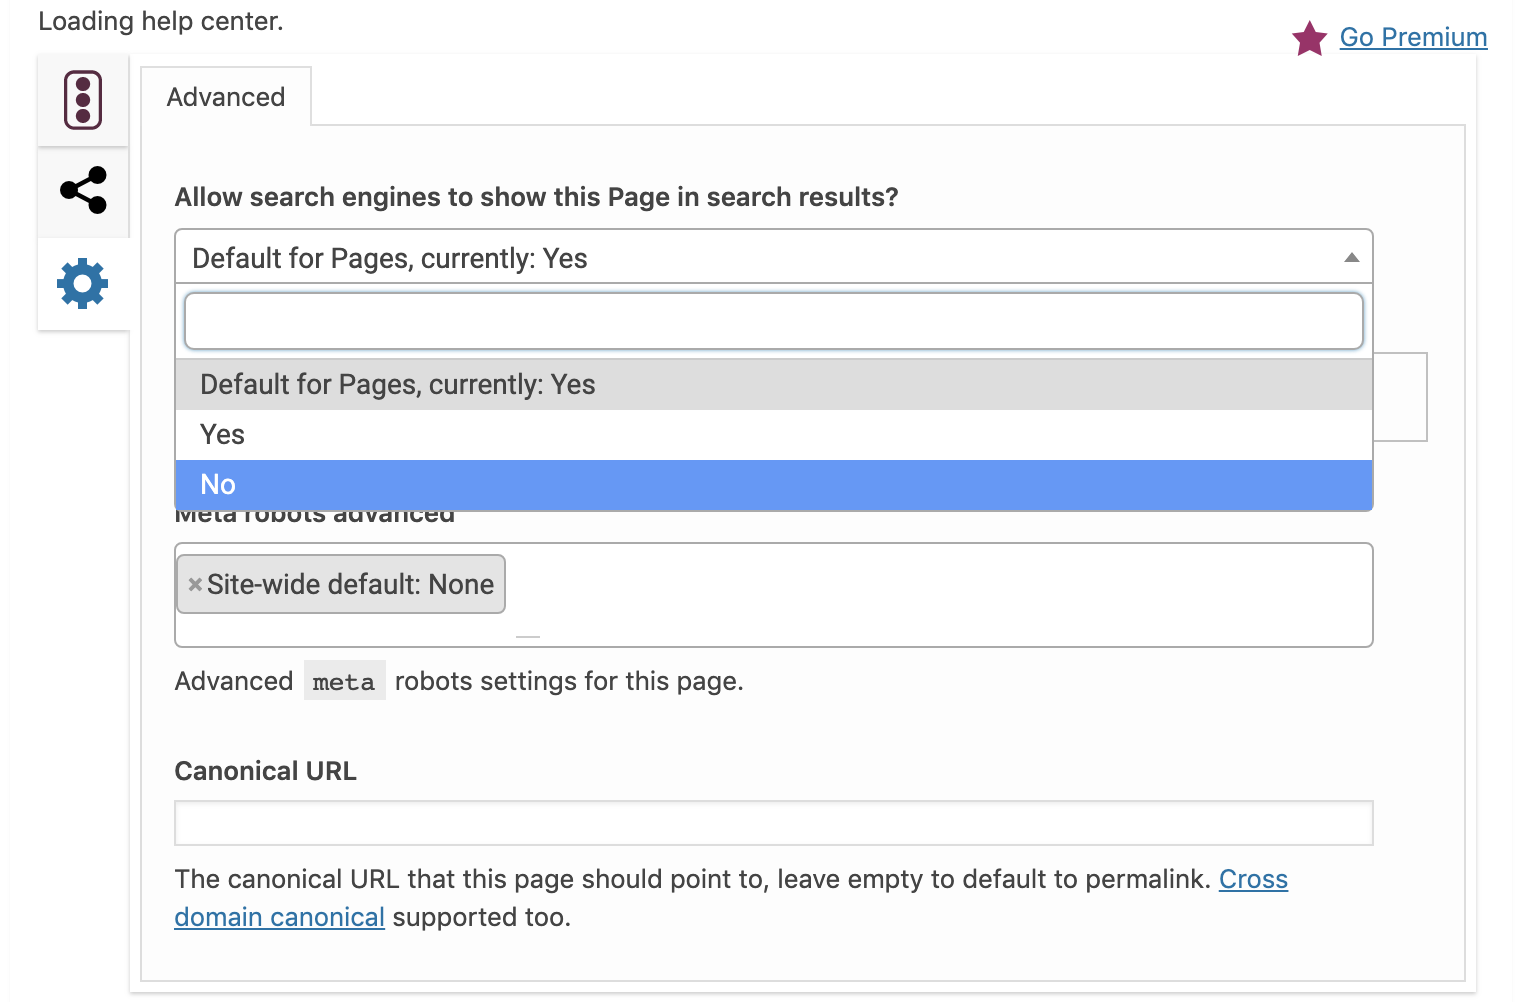Image resolution: width=1532 pixels, height=1002 pixels.
Task: Follow the "Cross domain canonical" link
Action: pos(1252,879)
